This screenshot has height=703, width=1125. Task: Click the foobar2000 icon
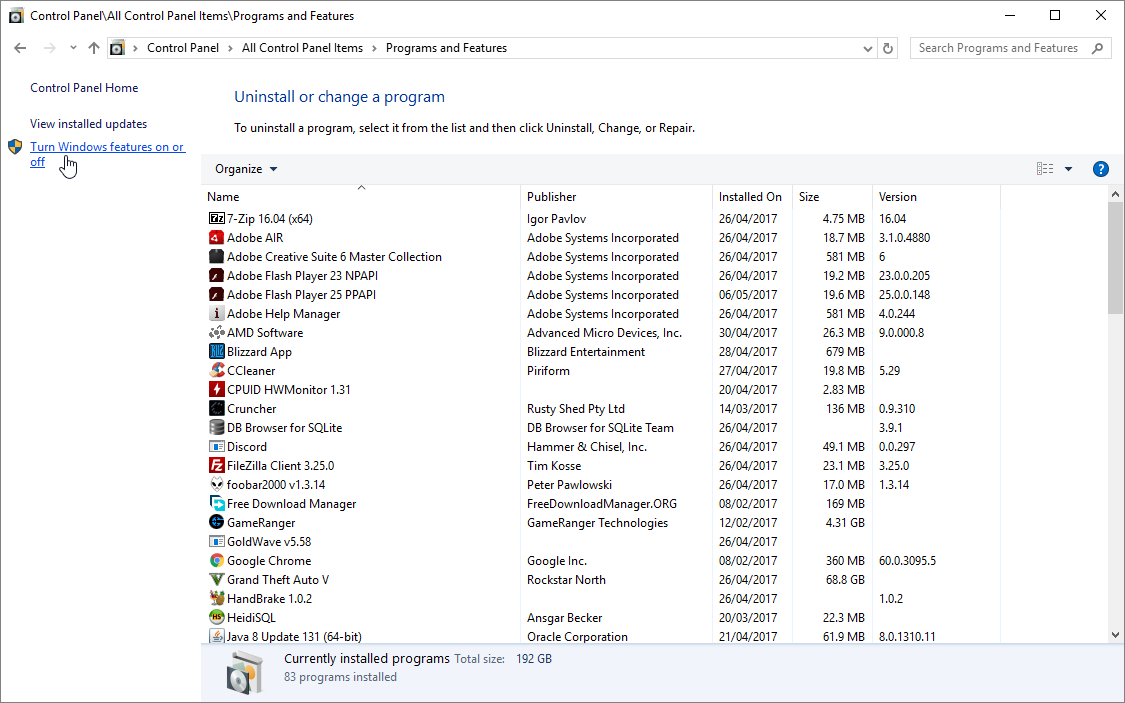(216, 484)
